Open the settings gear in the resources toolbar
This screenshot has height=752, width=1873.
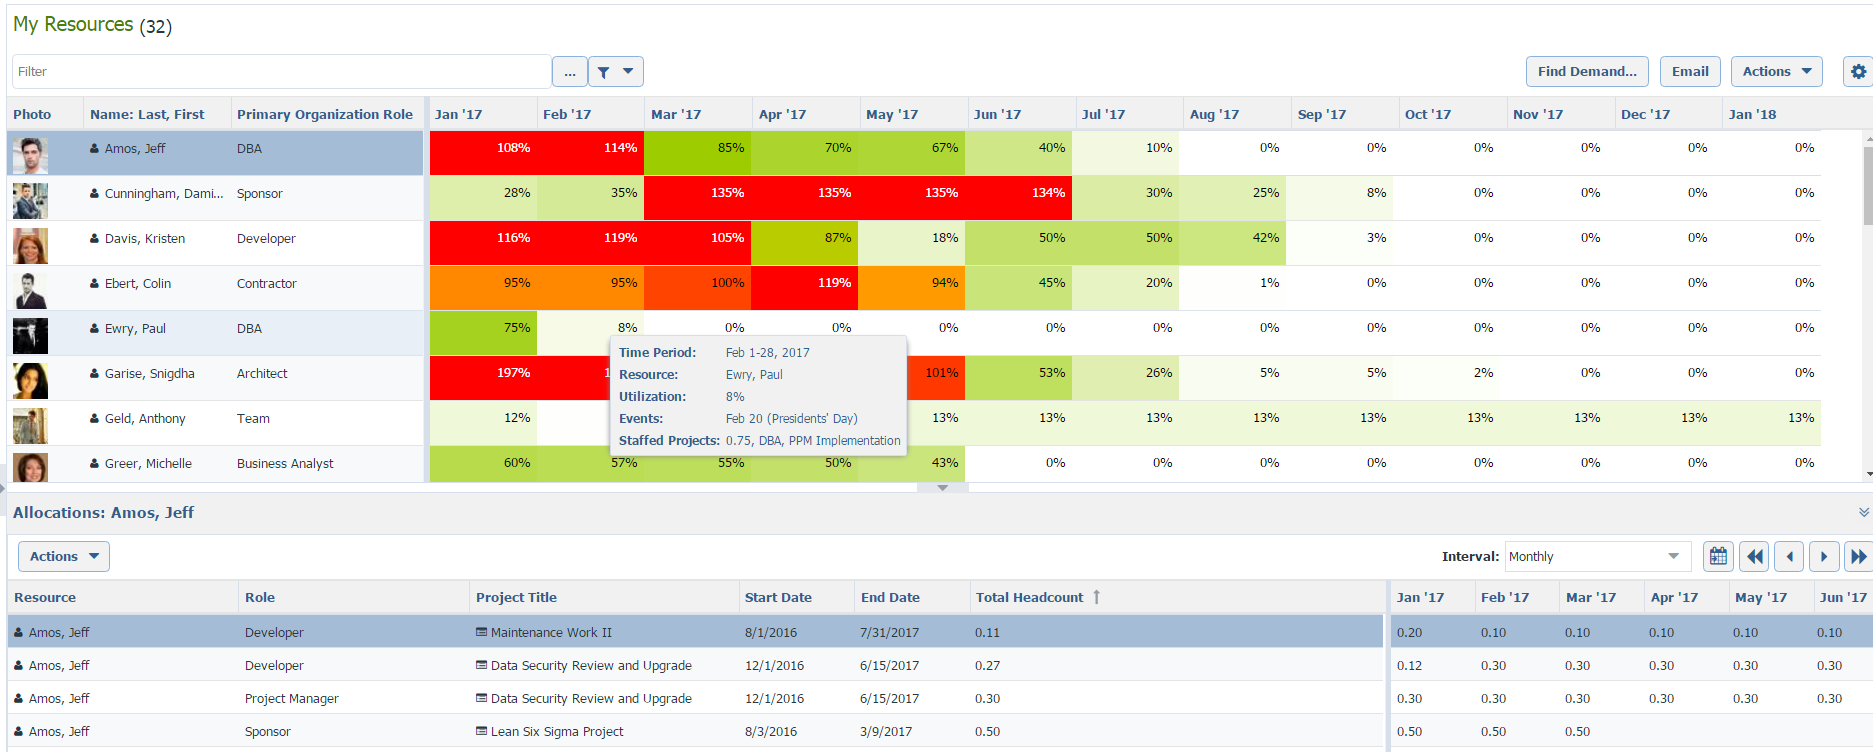(1857, 72)
